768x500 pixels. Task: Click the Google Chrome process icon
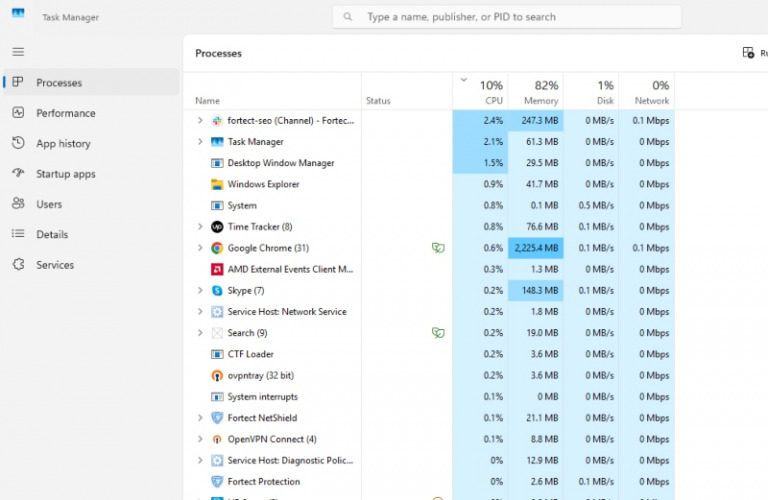click(217, 248)
